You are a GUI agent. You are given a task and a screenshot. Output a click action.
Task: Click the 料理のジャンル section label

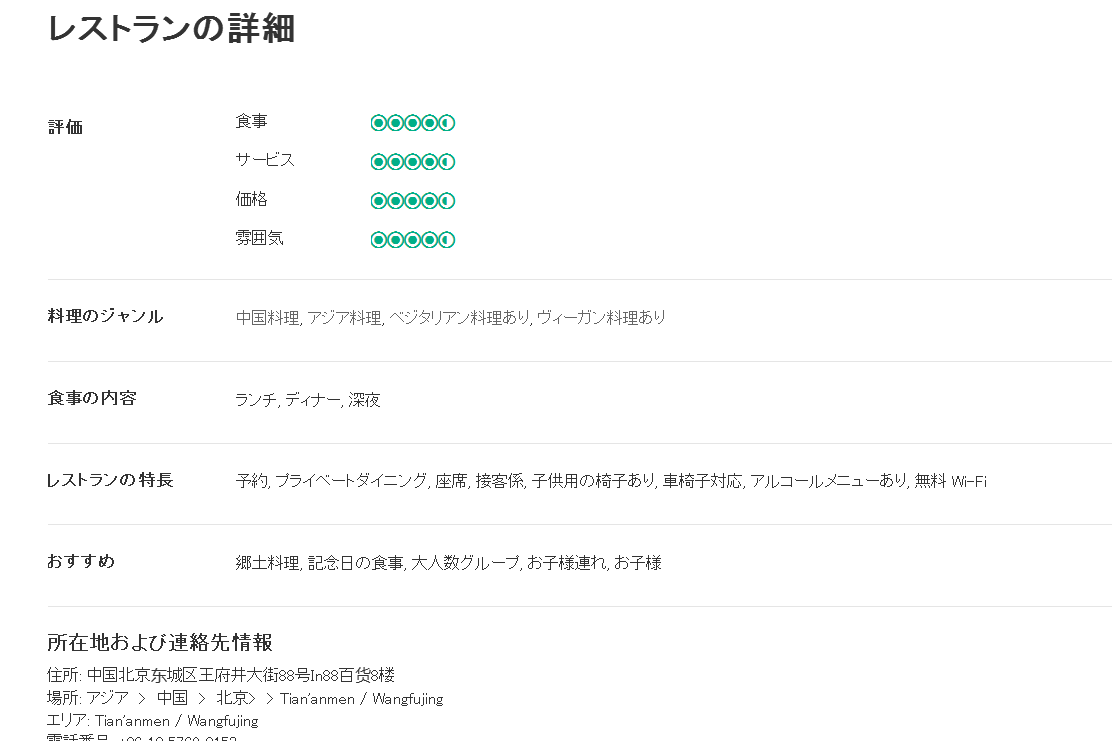[x=105, y=316]
